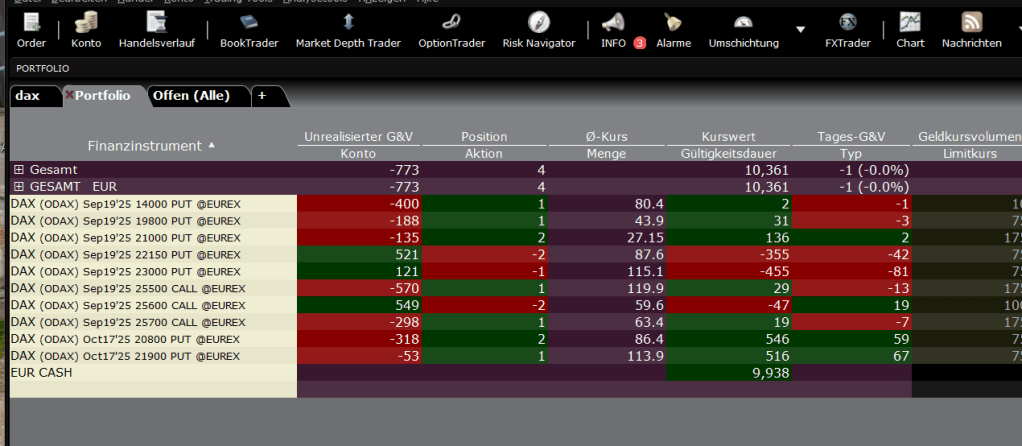The width and height of the screenshot is (1022, 446).
Task: Close the Portfolio tab with red X
Action: pyautogui.click(x=68, y=96)
